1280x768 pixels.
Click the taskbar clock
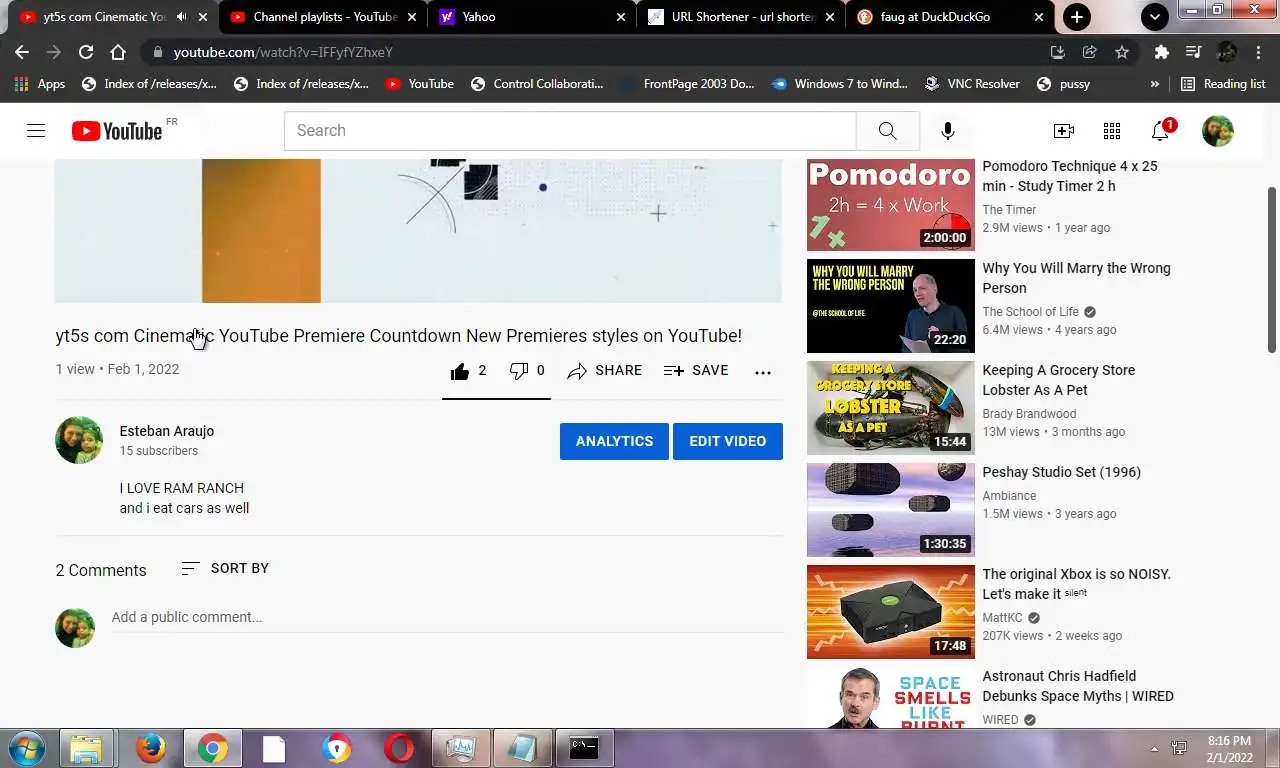click(x=1229, y=749)
